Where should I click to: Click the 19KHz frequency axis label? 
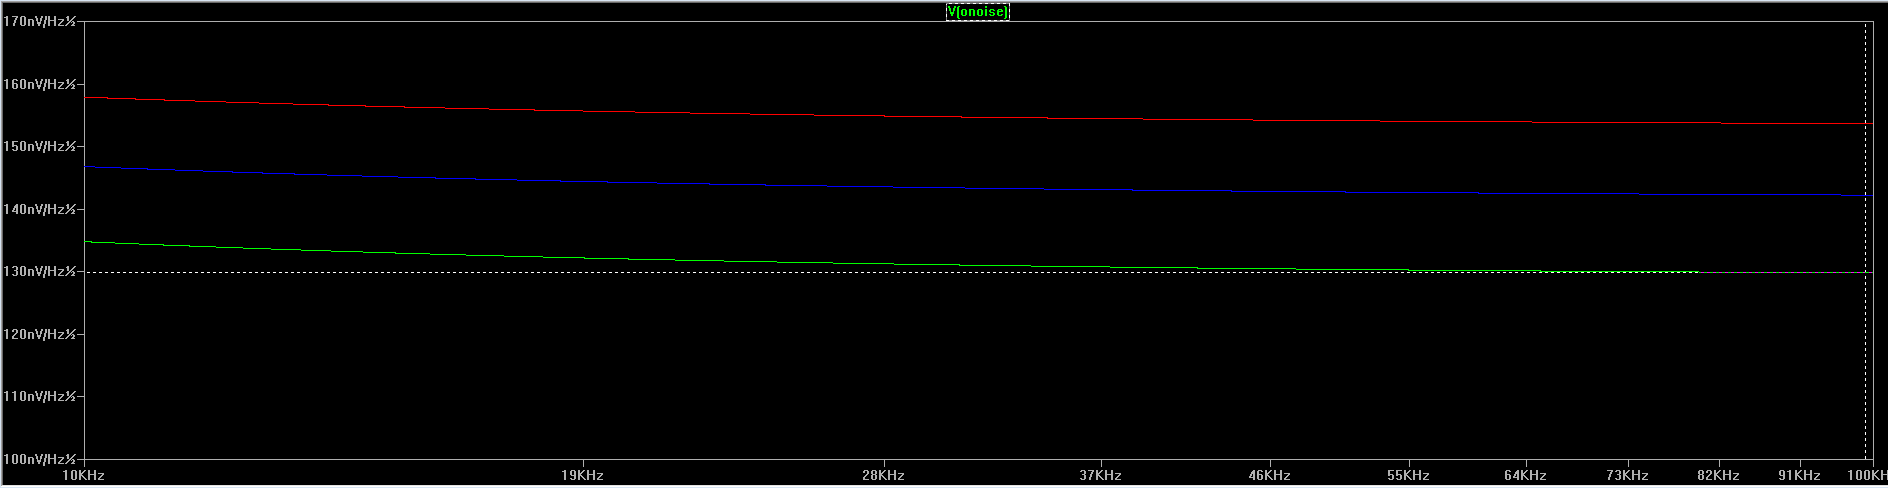pyautogui.click(x=582, y=475)
